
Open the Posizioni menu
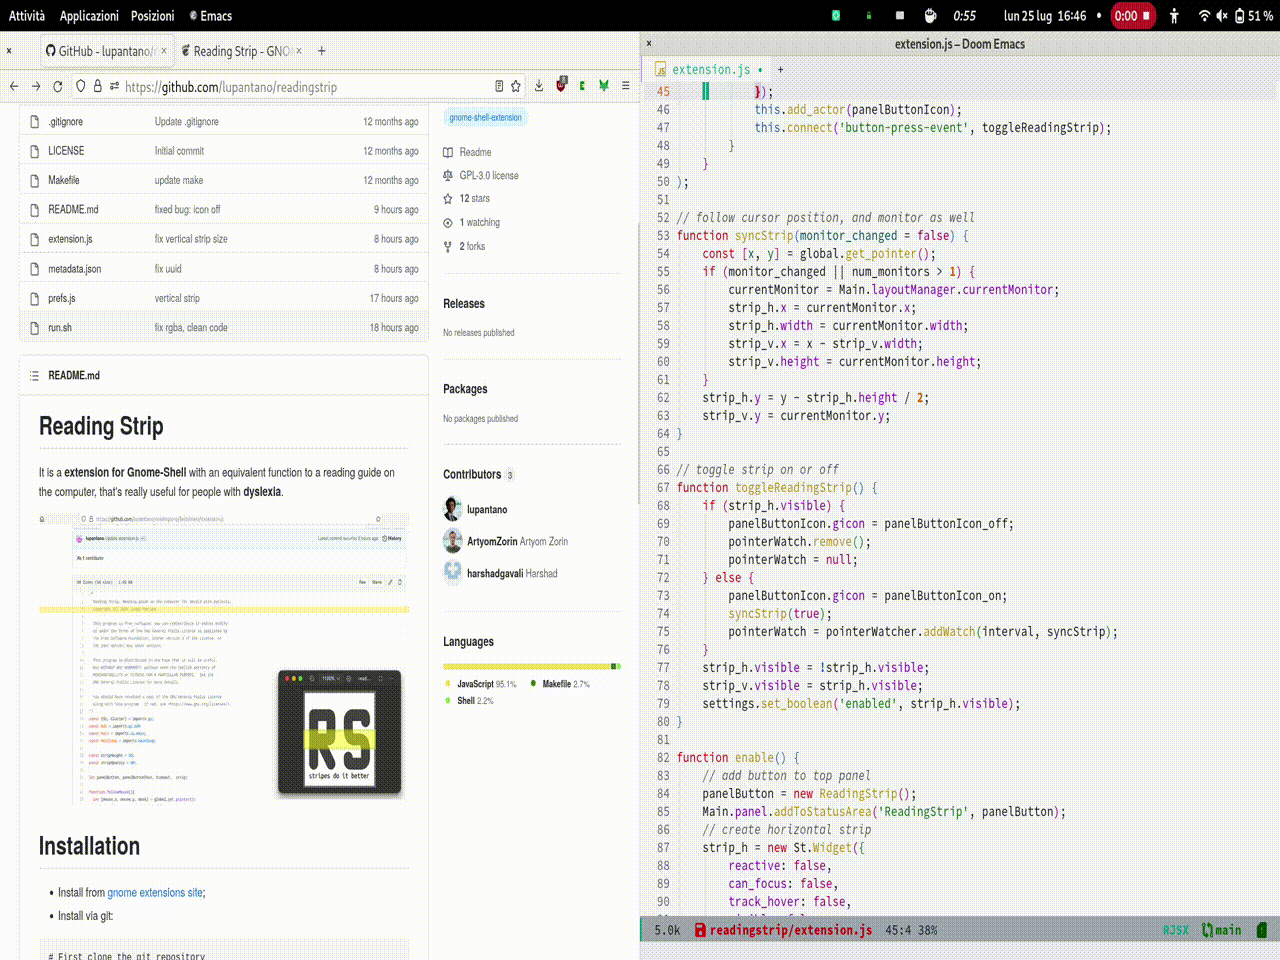[152, 16]
